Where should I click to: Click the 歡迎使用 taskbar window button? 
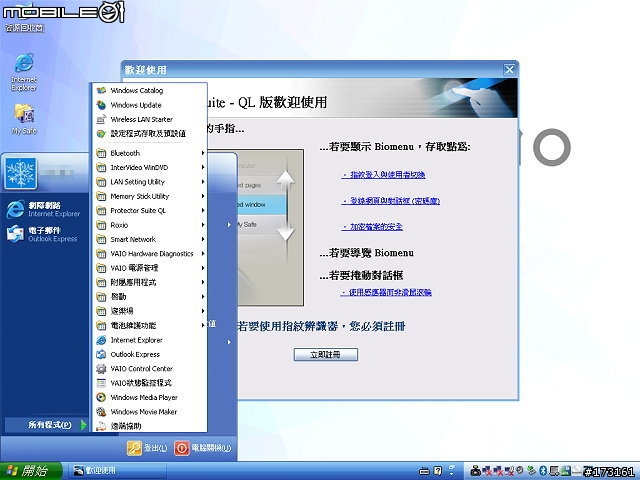tap(118, 471)
